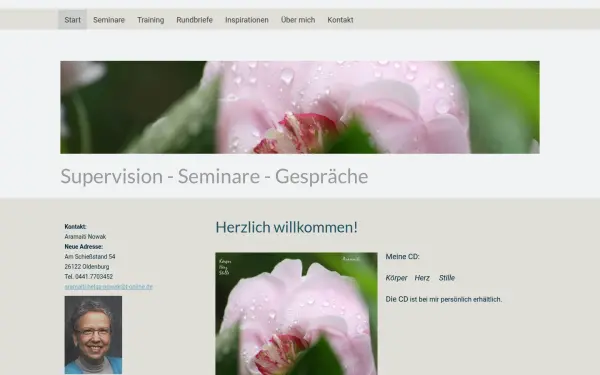Navigate to Über mich
The image size is (600, 375).
pos(298,20)
